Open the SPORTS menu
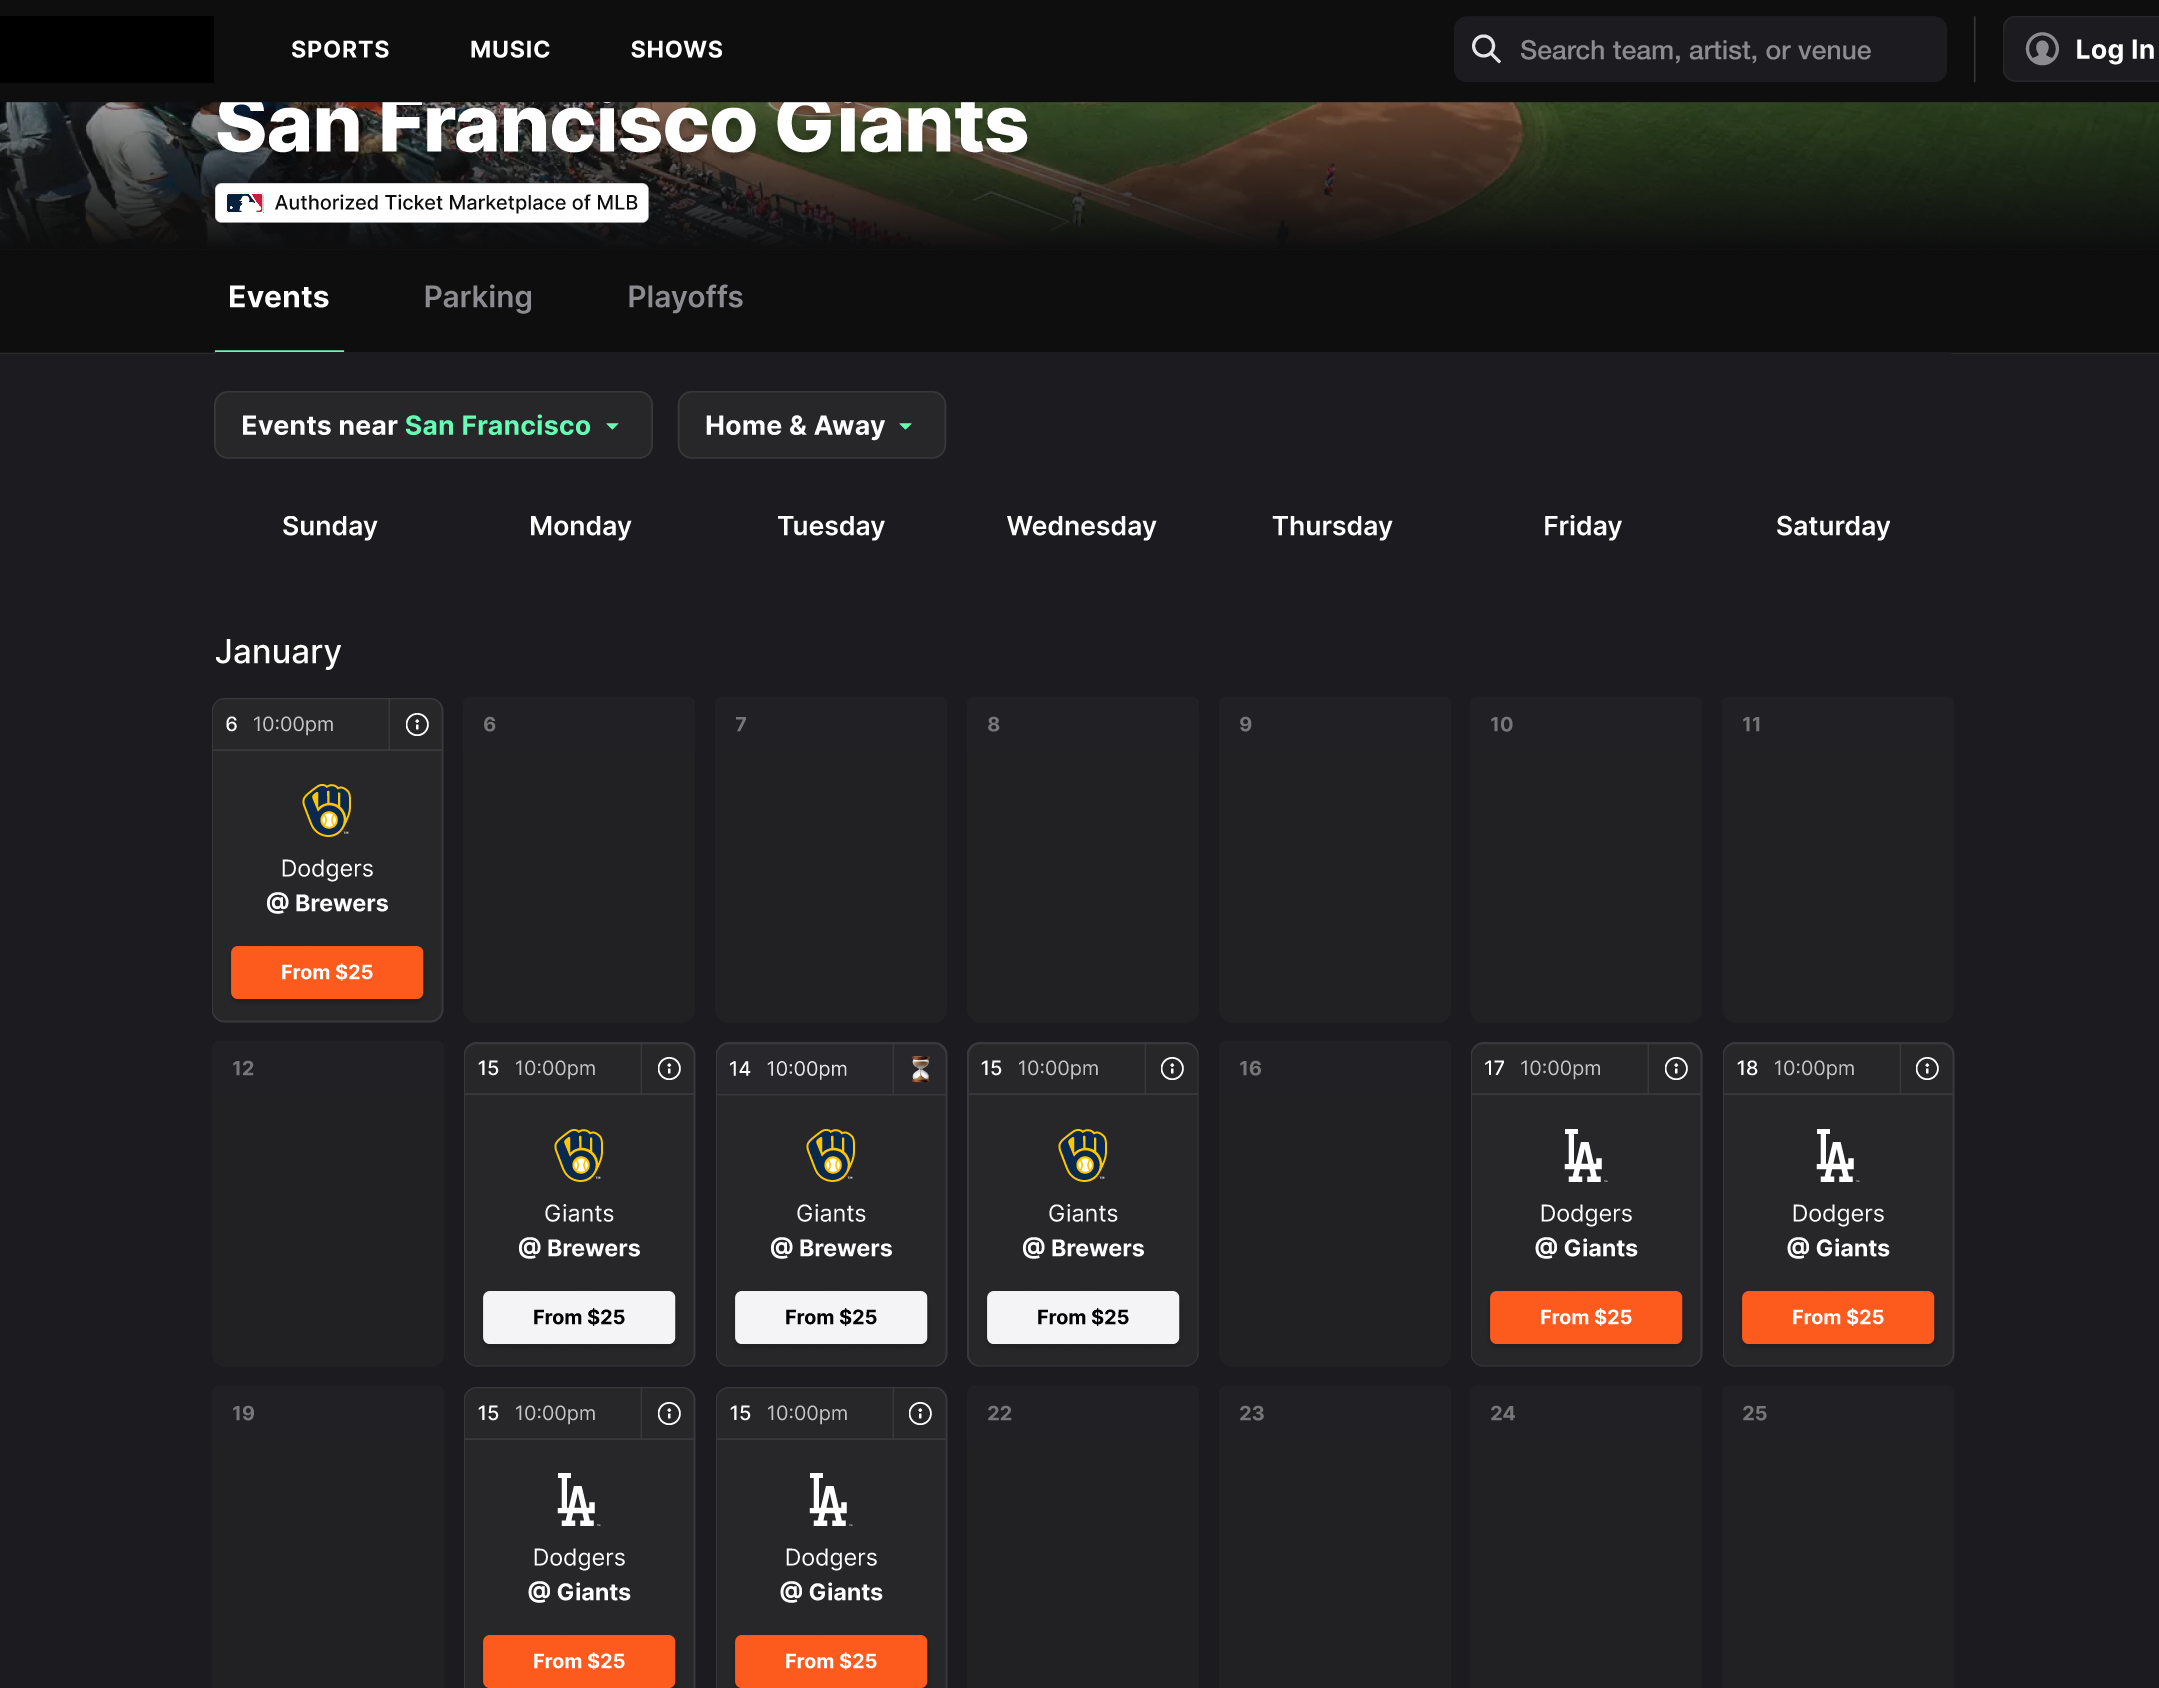This screenshot has width=2159, height=1688. (x=340, y=49)
